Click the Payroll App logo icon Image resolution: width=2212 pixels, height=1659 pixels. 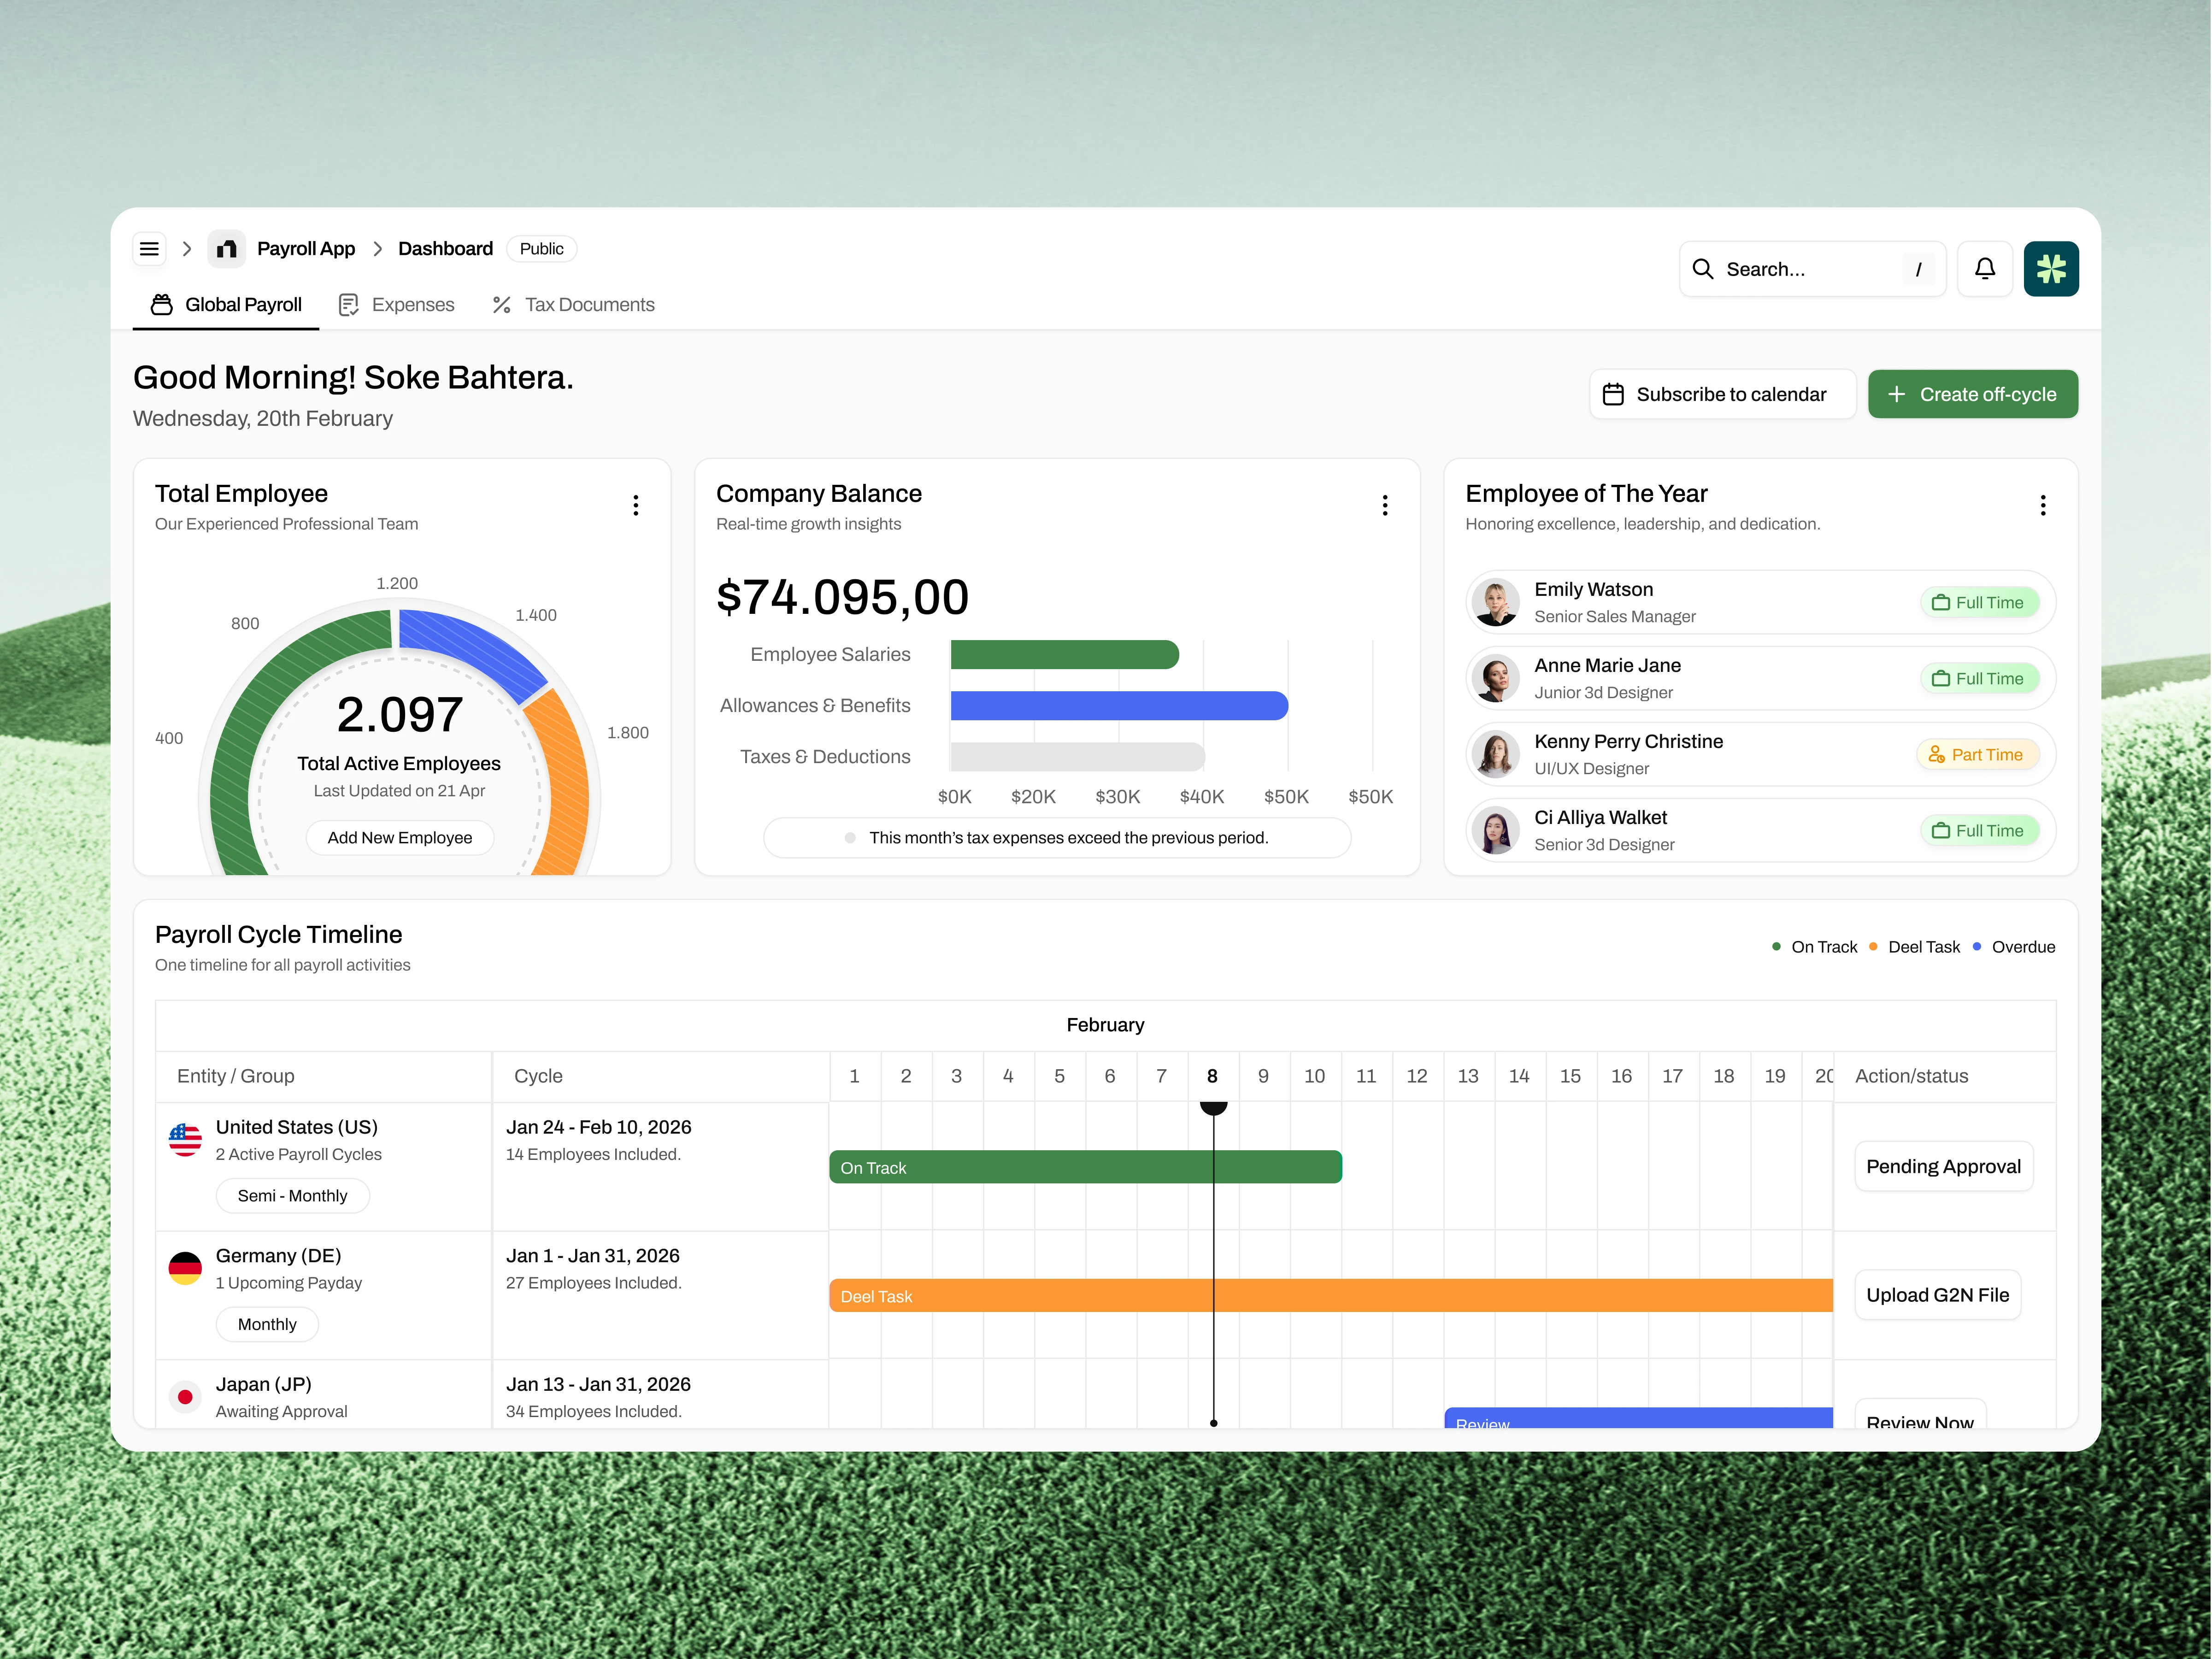click(227, 249)
